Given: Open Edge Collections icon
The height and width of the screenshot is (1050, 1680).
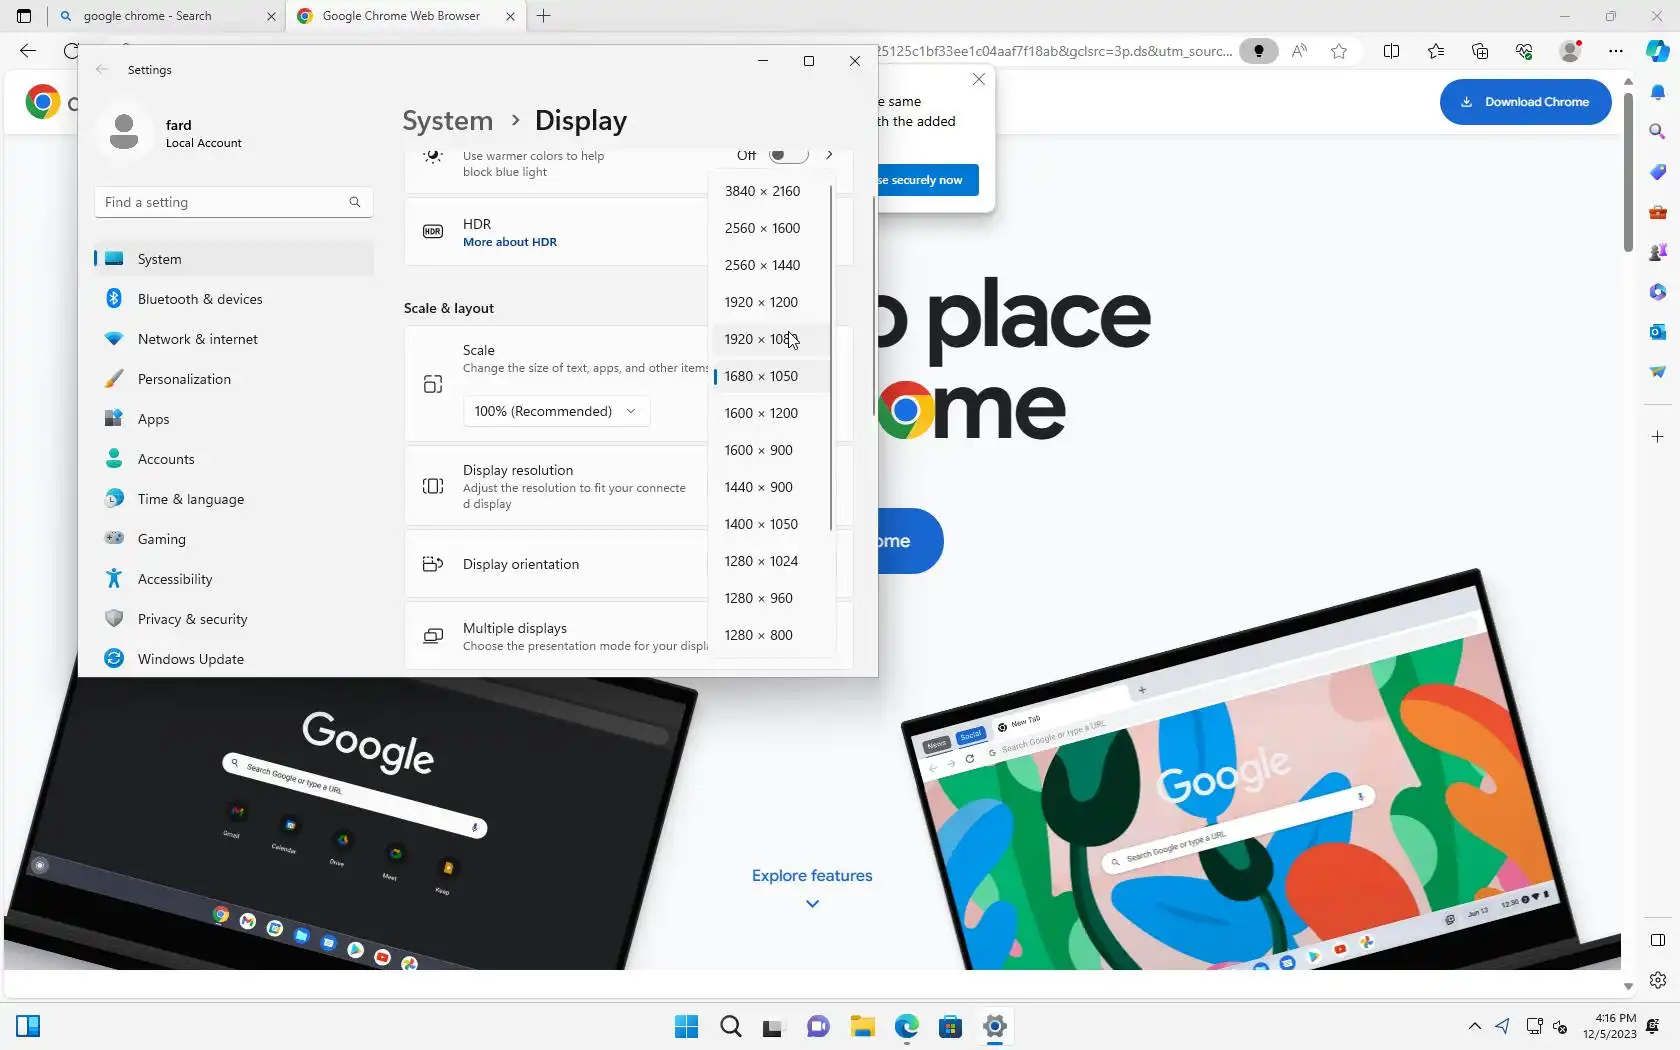Looking at the screenshot, I should [x=1480, y=51].
